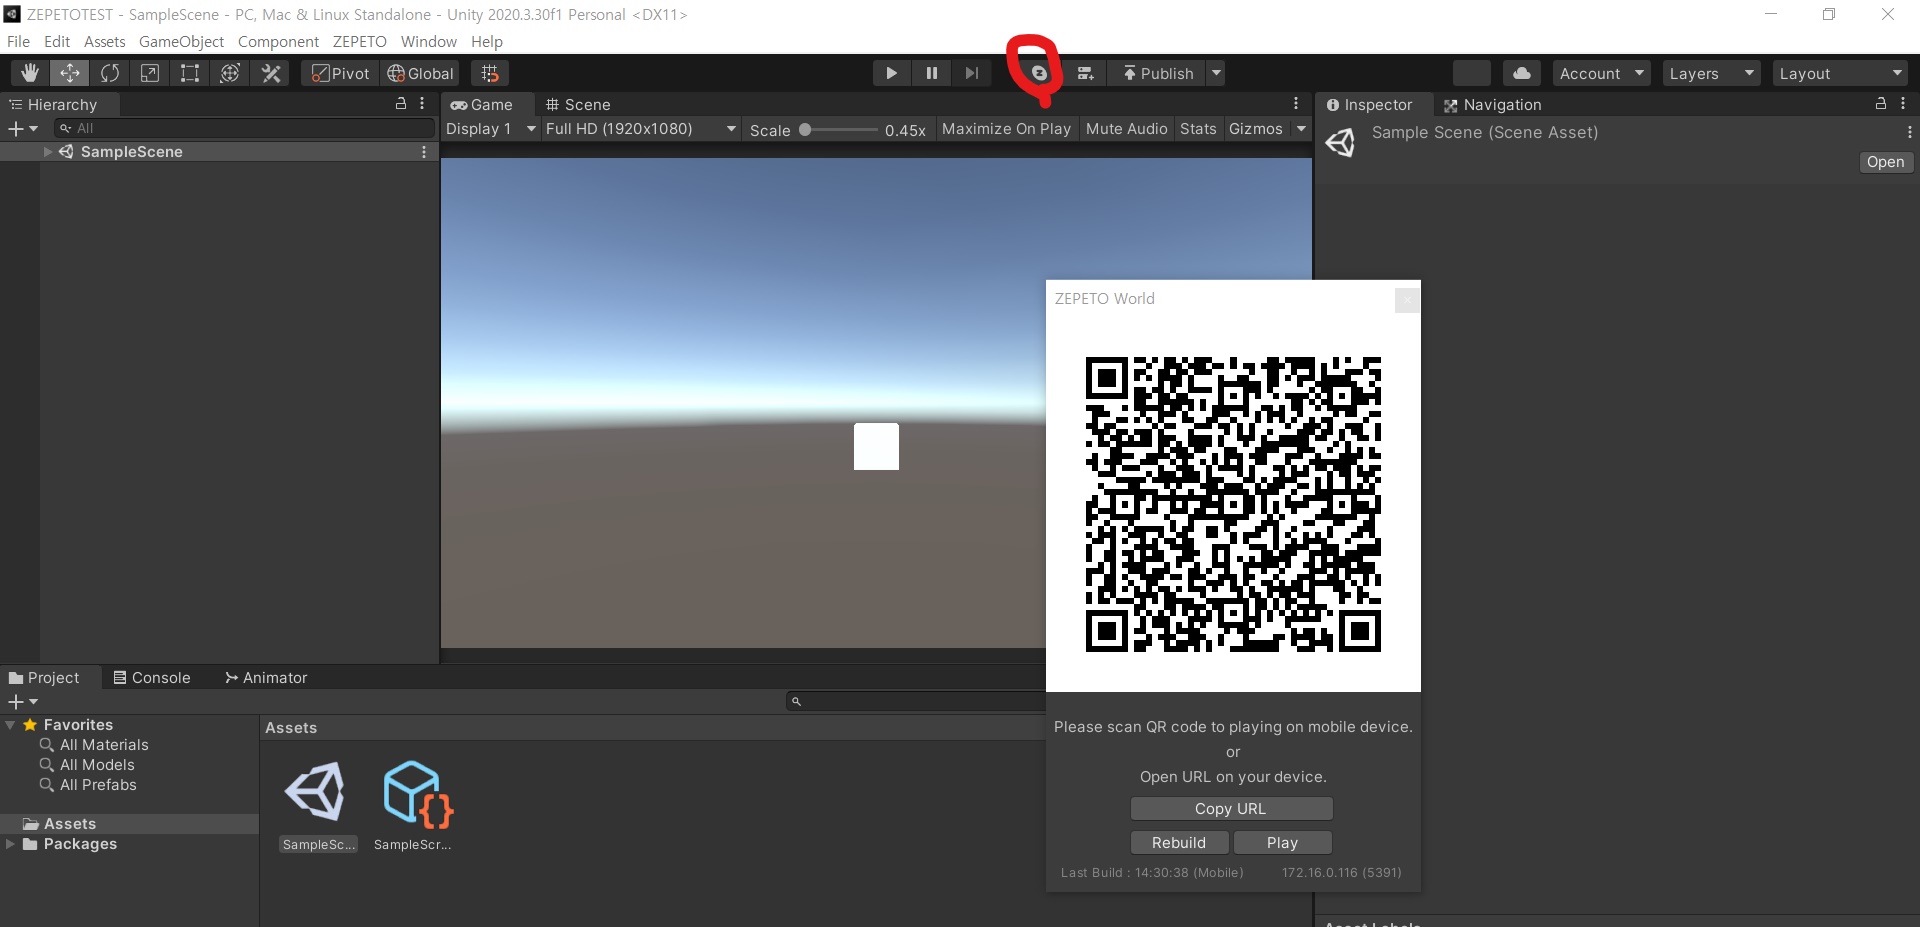Click Copy URL in ZEPETO World
1920x927 pixels.
coord(1231,808)
